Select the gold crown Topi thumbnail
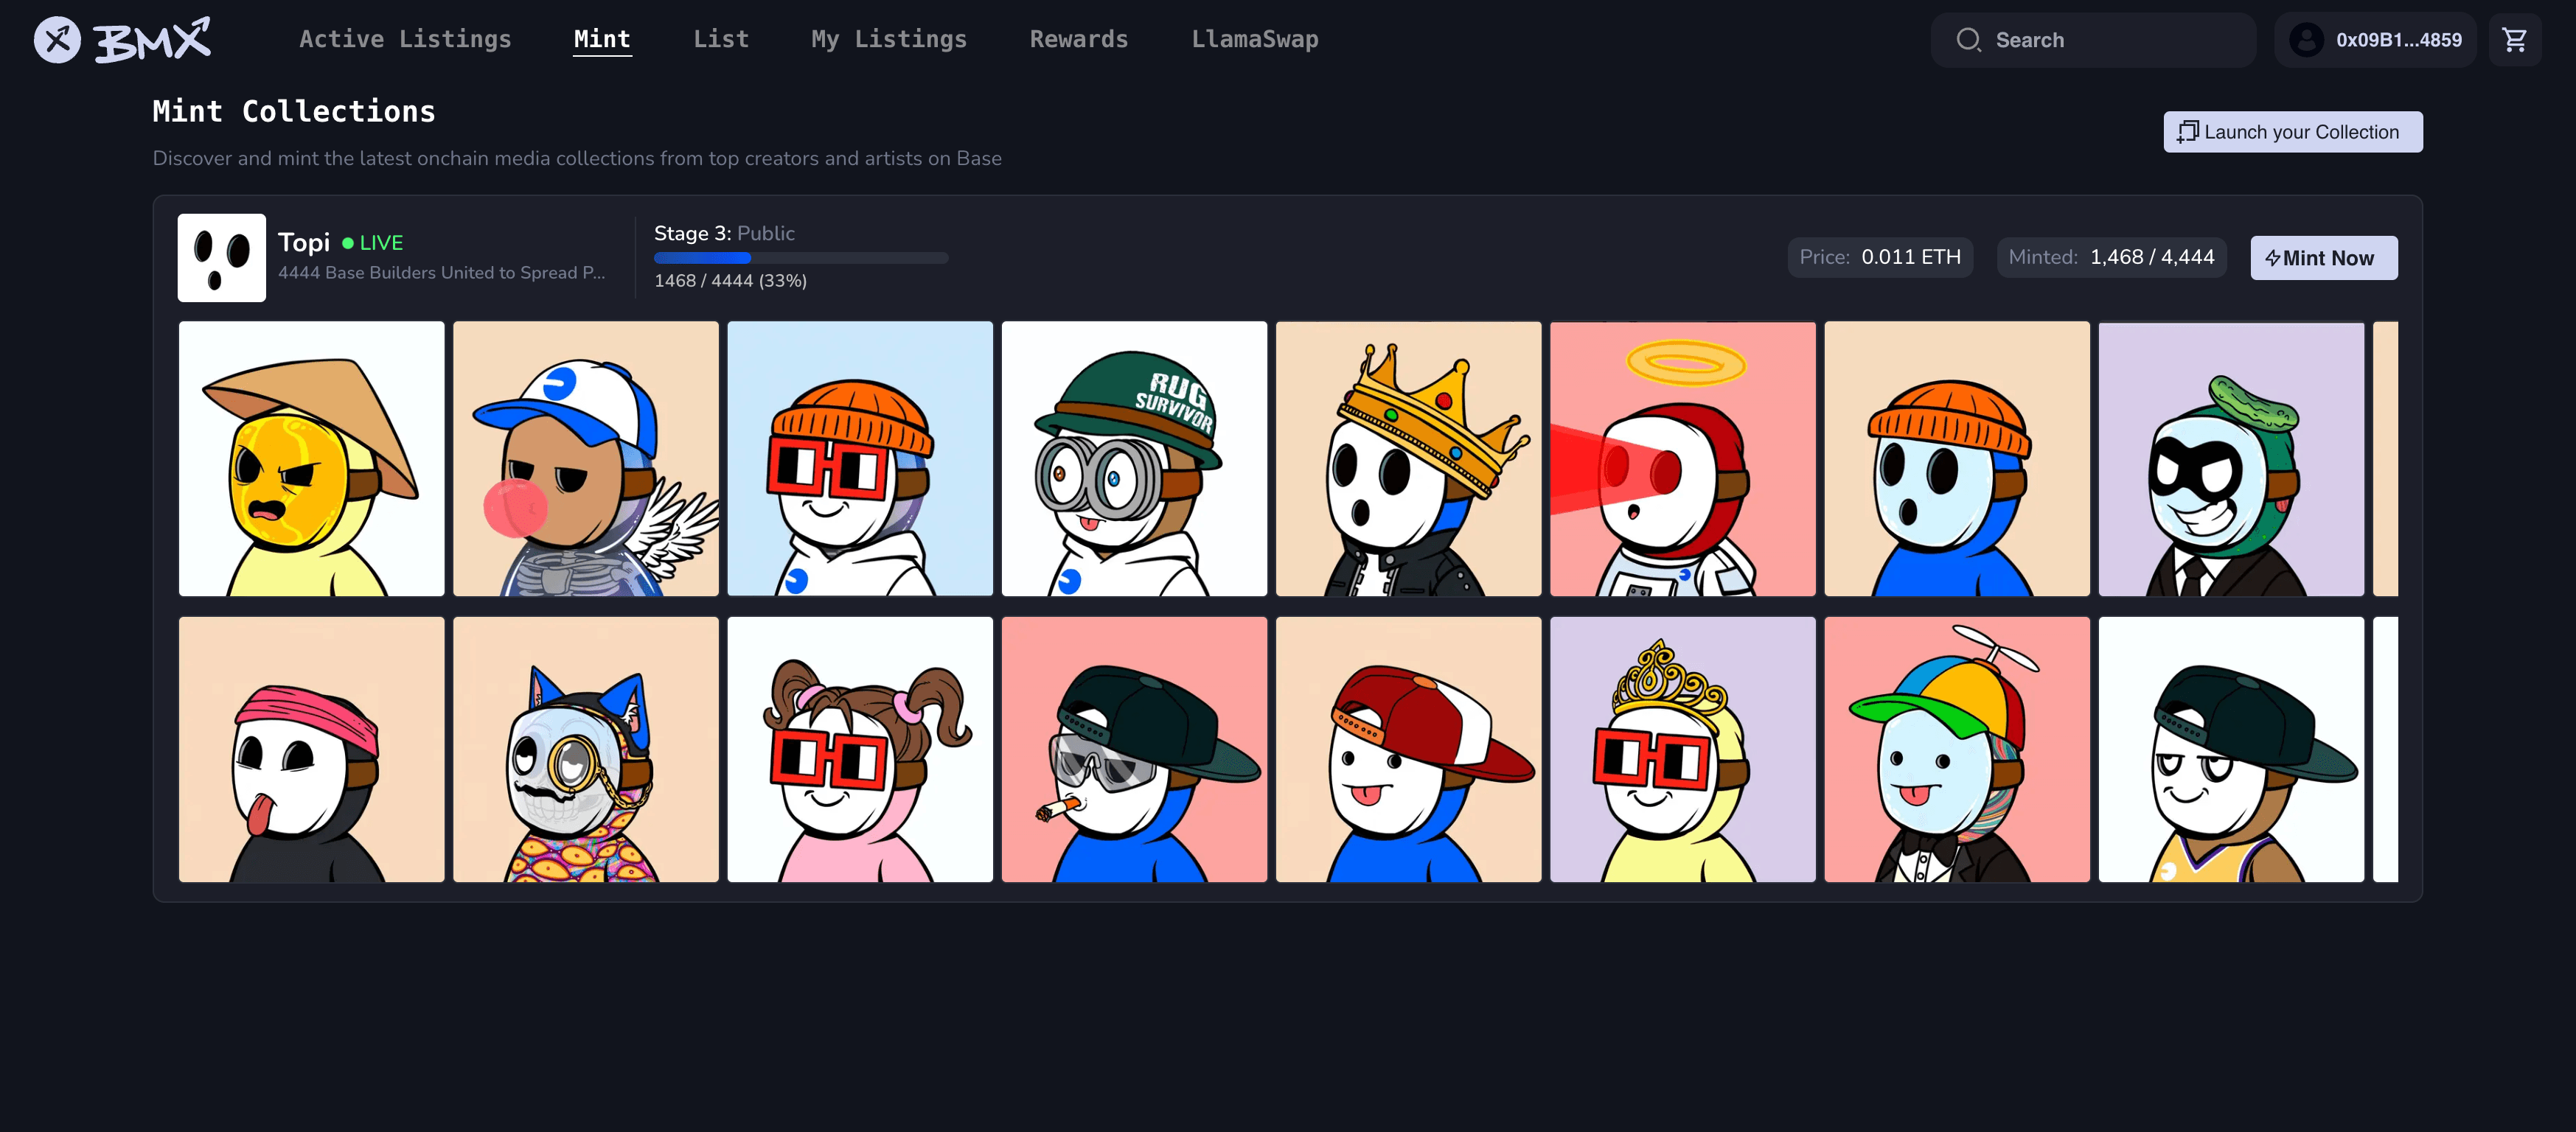The height and width of the screenshot is (1132, 2576). coord(1408,459)
